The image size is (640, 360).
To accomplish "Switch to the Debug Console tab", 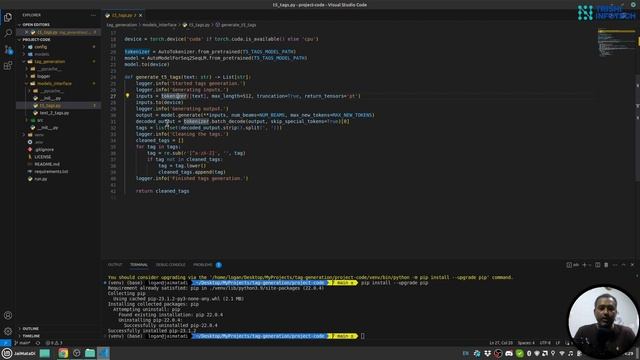I will click(x=171, y=265).
